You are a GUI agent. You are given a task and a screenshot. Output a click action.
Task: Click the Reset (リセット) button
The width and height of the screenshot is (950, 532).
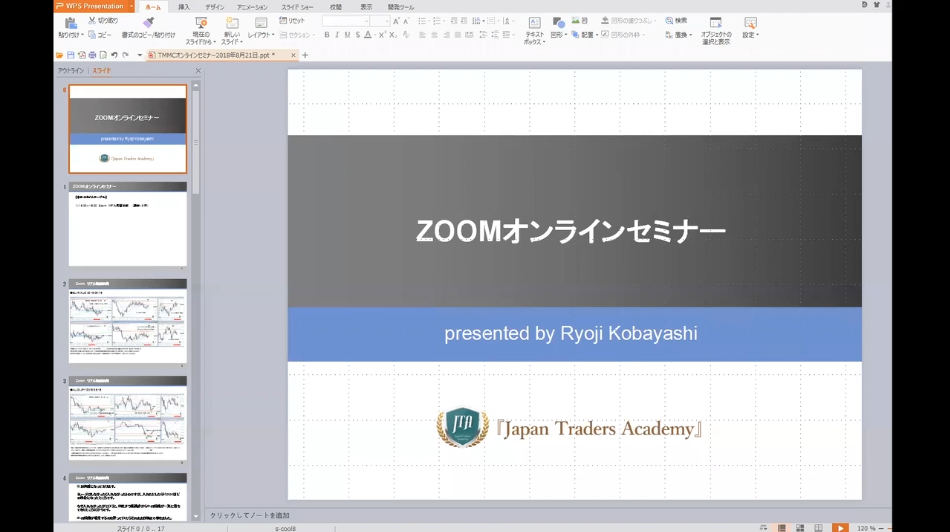(293, 20)
